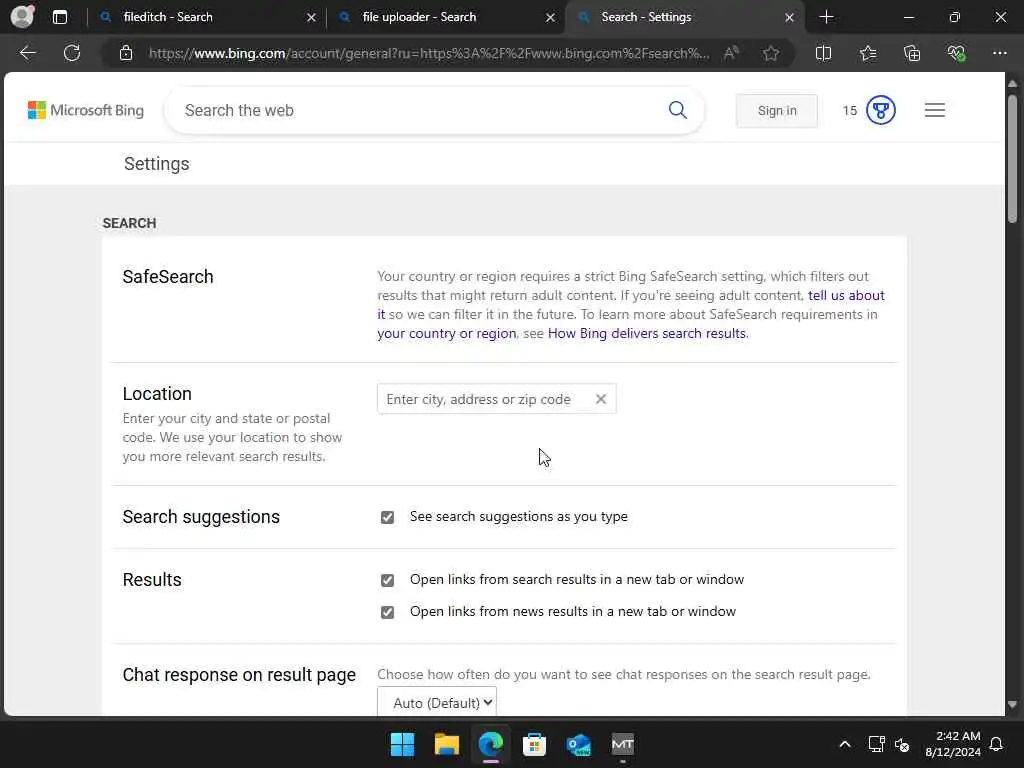Clear the location field with X
Viewport: 1024px width, 768px height.
point(601,399)
